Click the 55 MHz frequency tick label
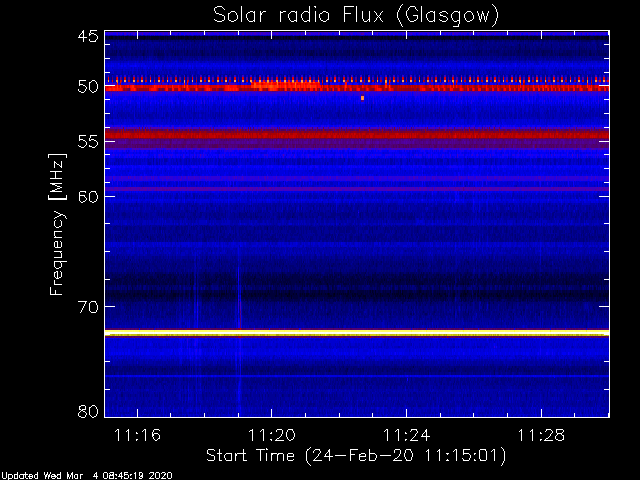This screenshot has height=480, width=640. [x=88, y=142]
